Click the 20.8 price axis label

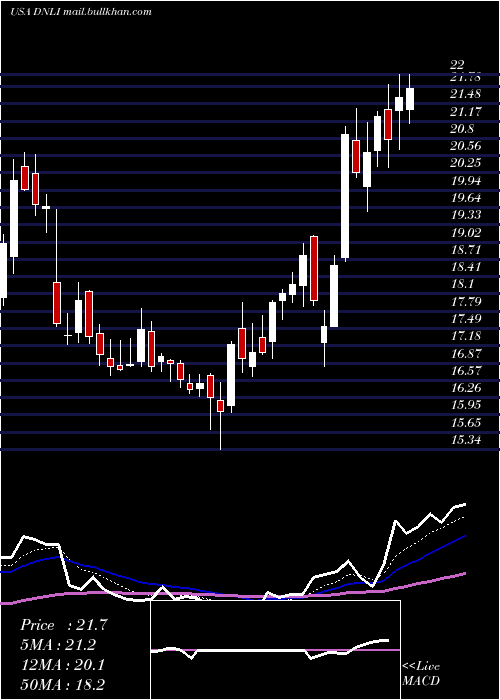[463, 129]
